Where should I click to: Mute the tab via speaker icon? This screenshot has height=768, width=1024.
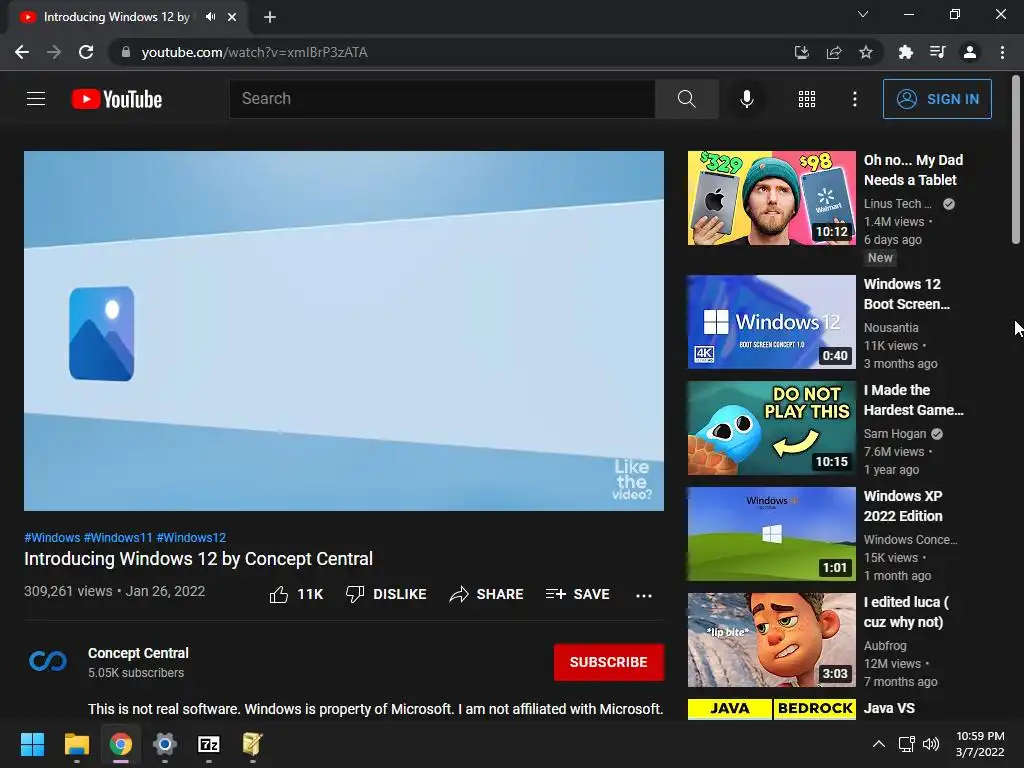[x=210, y=17]
